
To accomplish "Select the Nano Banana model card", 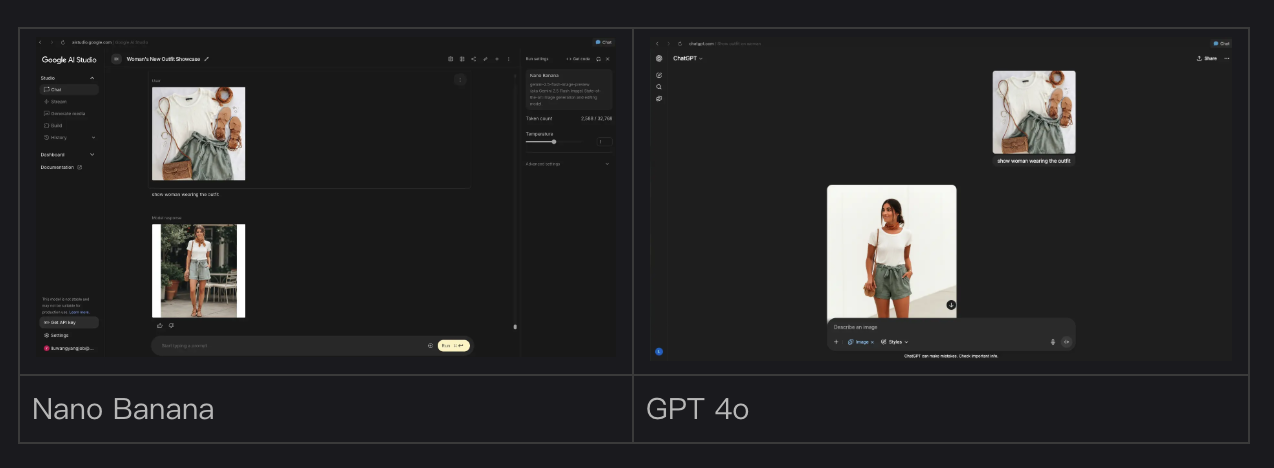I will pos(569,89).
